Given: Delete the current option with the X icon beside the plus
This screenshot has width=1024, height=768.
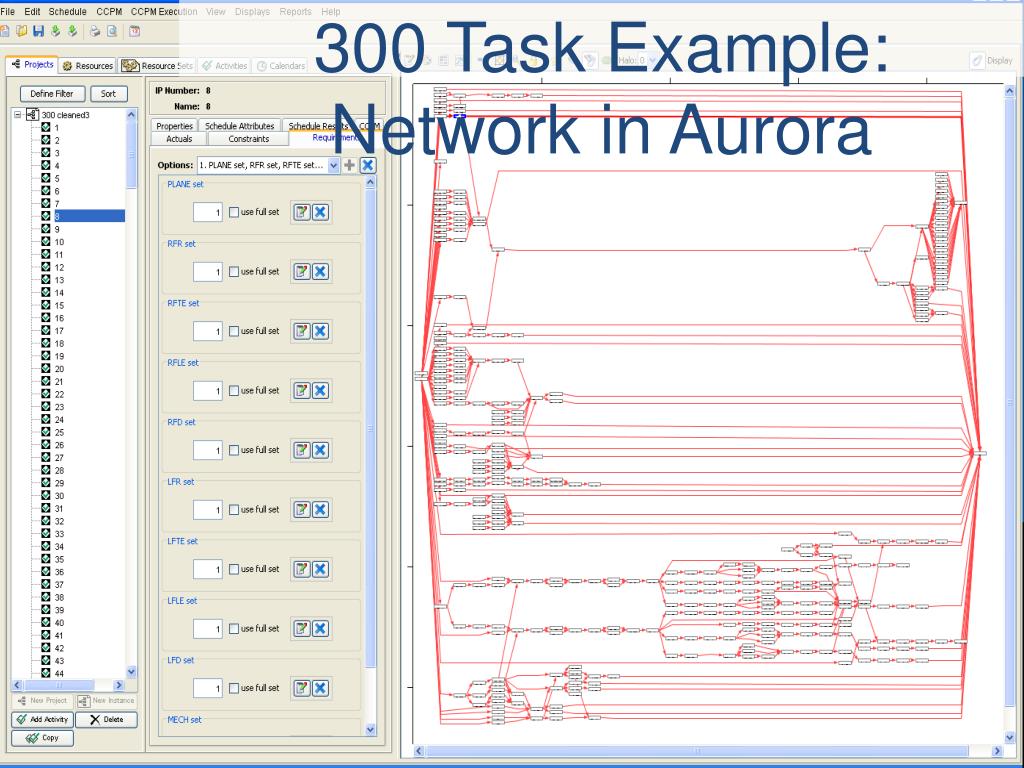Looking at the screenshot, I should (x=368, y=165).
